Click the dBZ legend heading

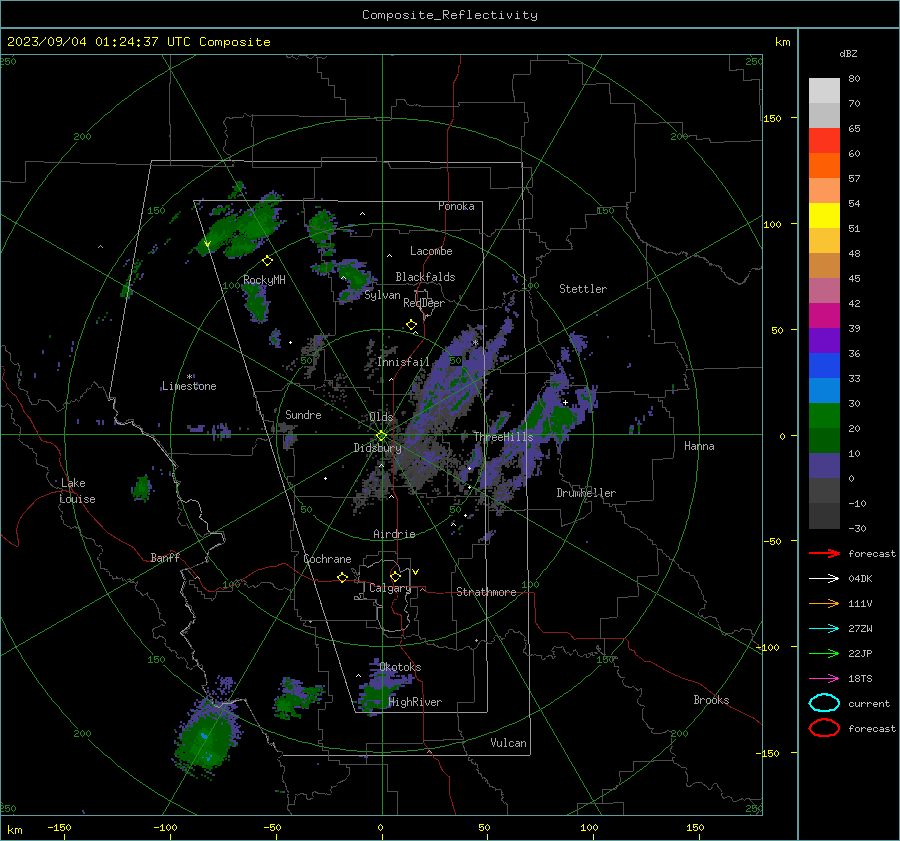[x=848, y=53]
